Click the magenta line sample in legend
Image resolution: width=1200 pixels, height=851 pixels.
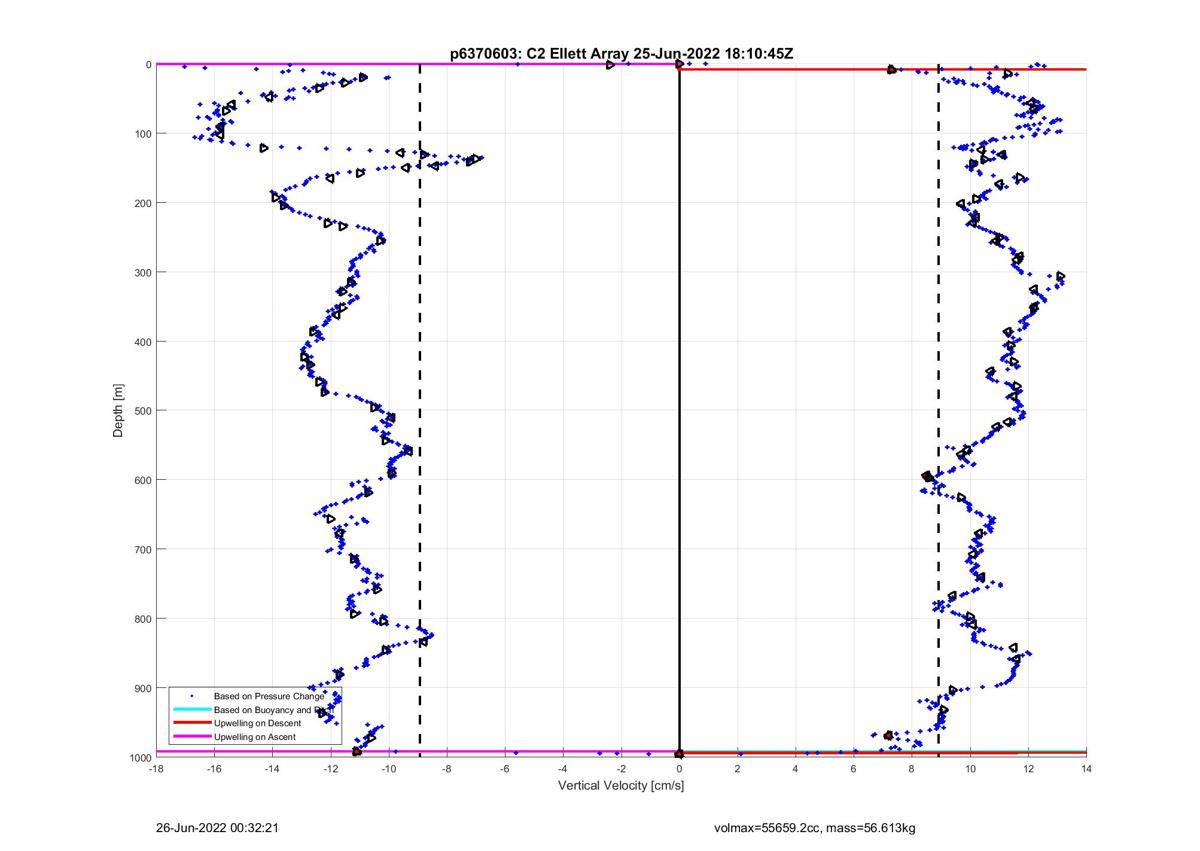point(191,737)
